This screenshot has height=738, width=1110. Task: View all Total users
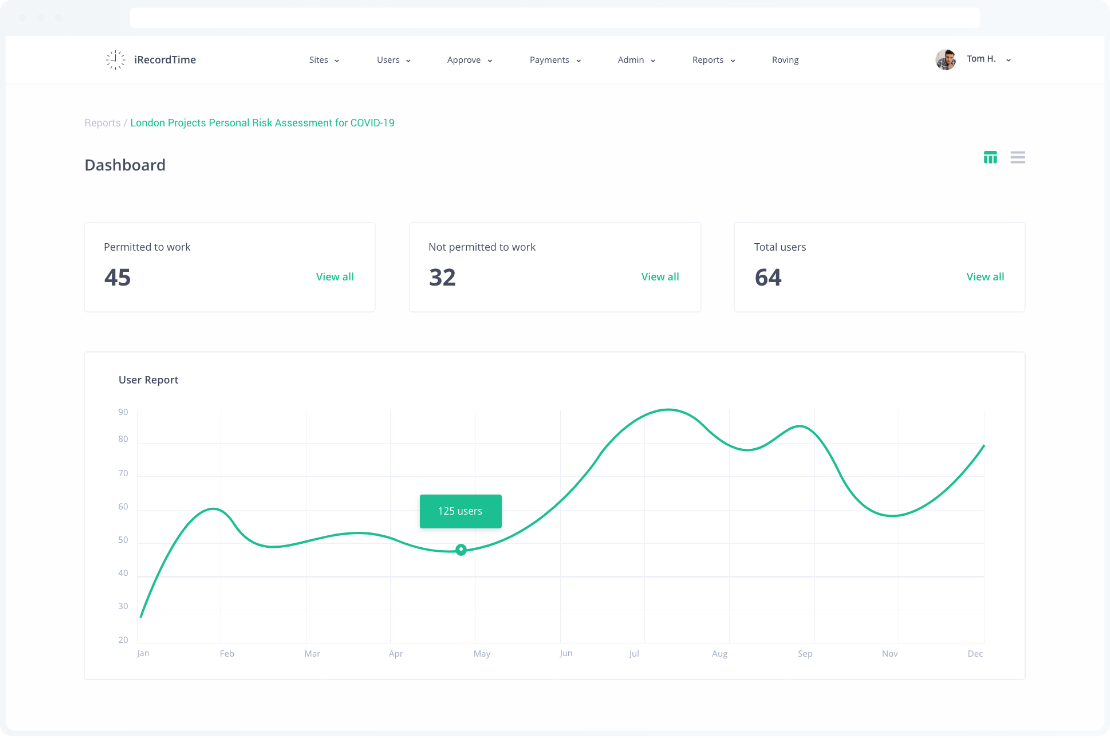pos(985,277)
